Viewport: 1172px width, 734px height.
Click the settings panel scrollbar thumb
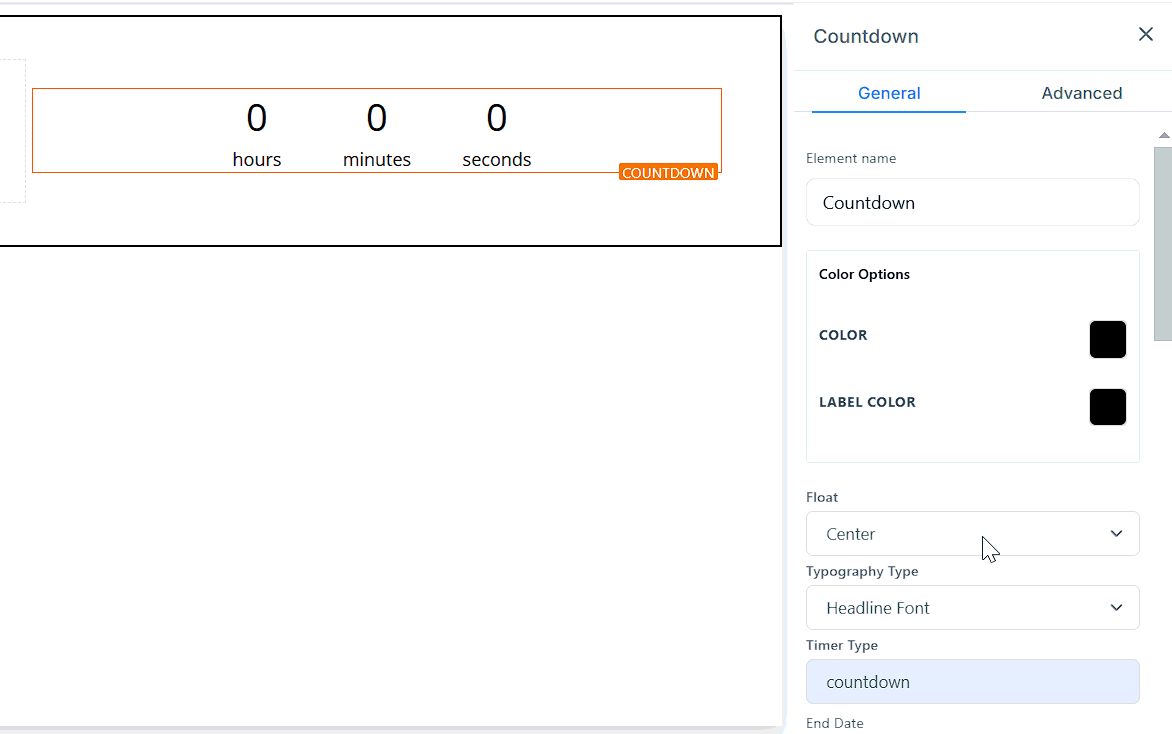[1163, 243]
